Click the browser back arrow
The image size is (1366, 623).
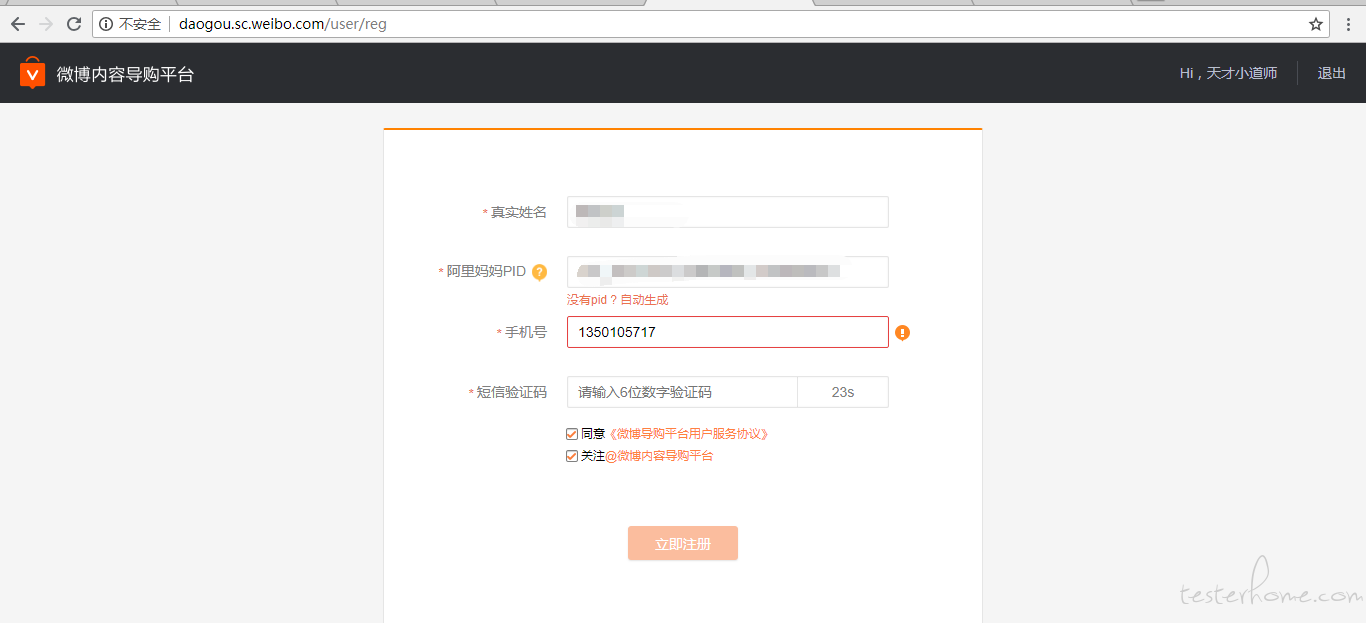[17, 24]
